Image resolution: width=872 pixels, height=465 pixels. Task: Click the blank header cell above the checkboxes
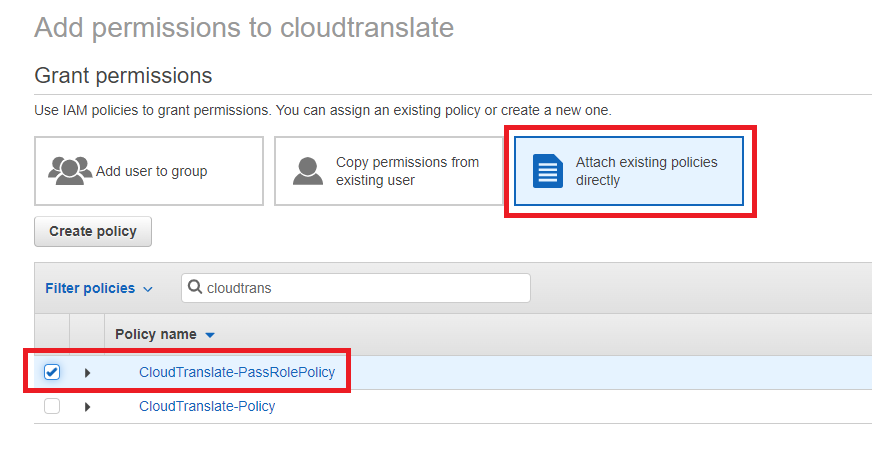coord(52,334)
